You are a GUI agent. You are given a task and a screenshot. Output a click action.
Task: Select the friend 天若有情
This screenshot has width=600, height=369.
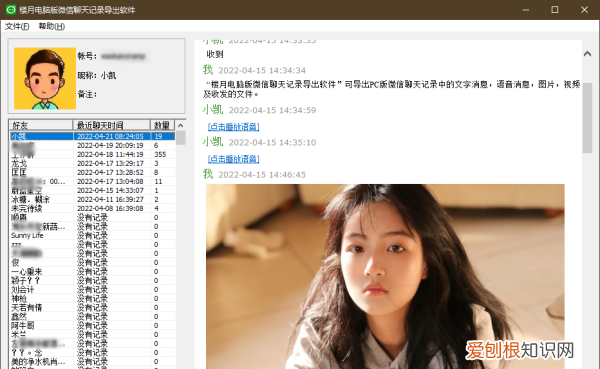(x=92, y=307)
